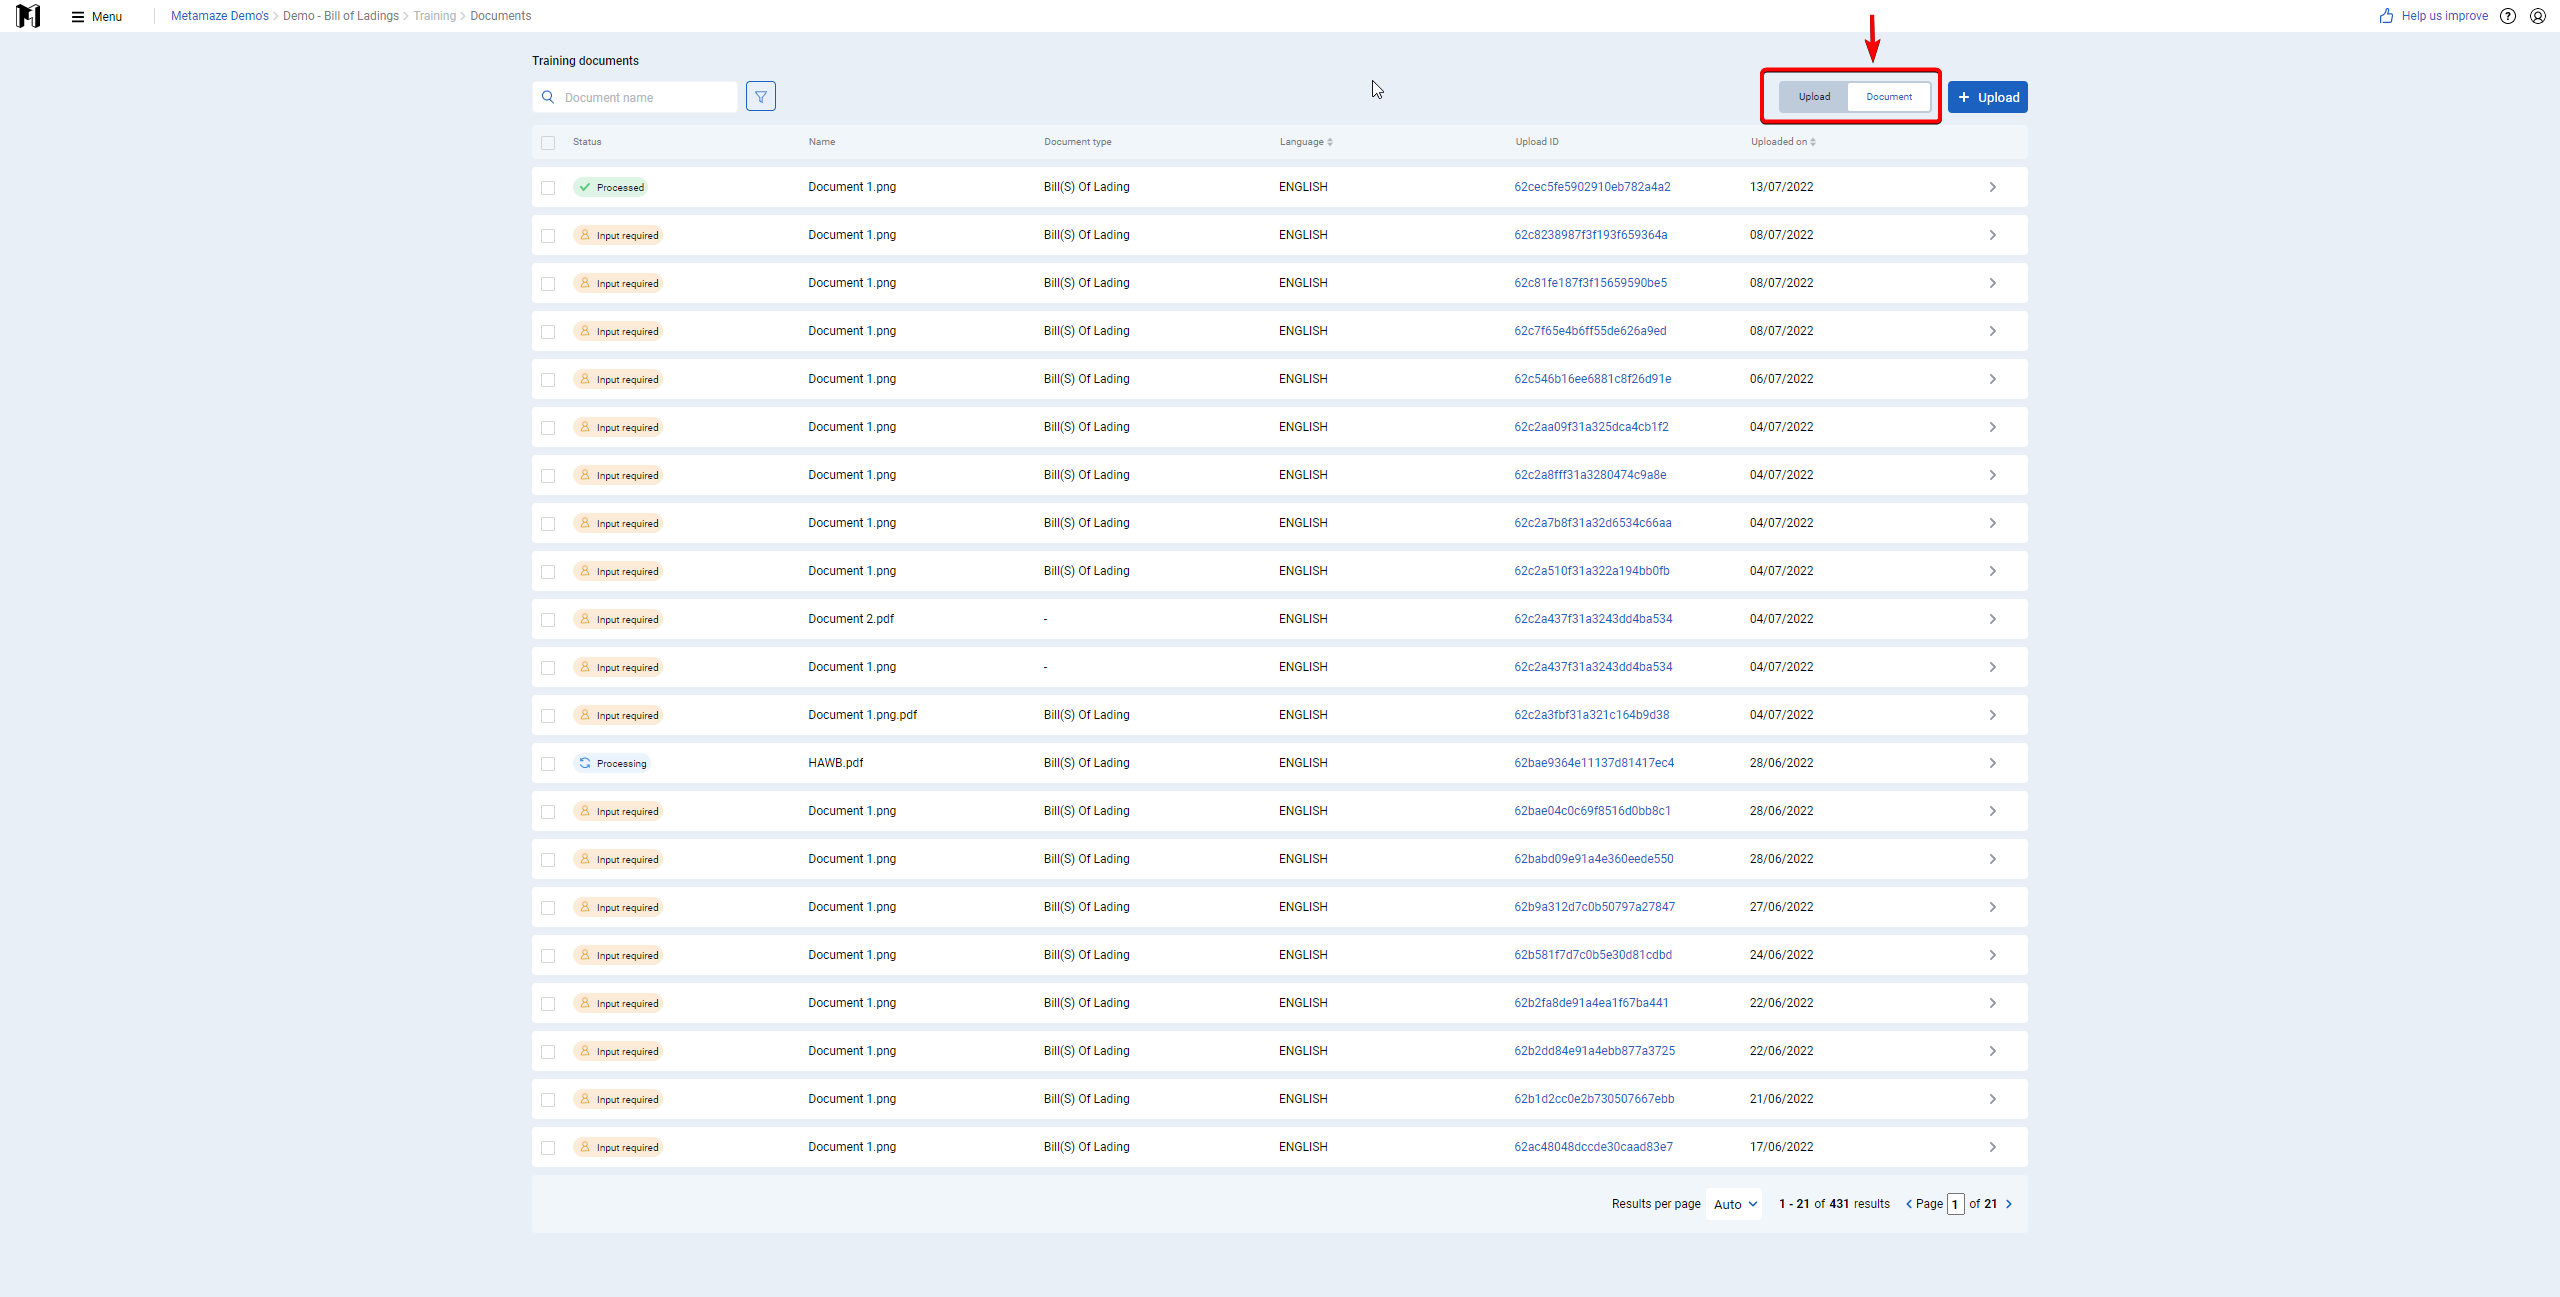
Task: Click the Documents breadcrumb
Action: (501, 16)
